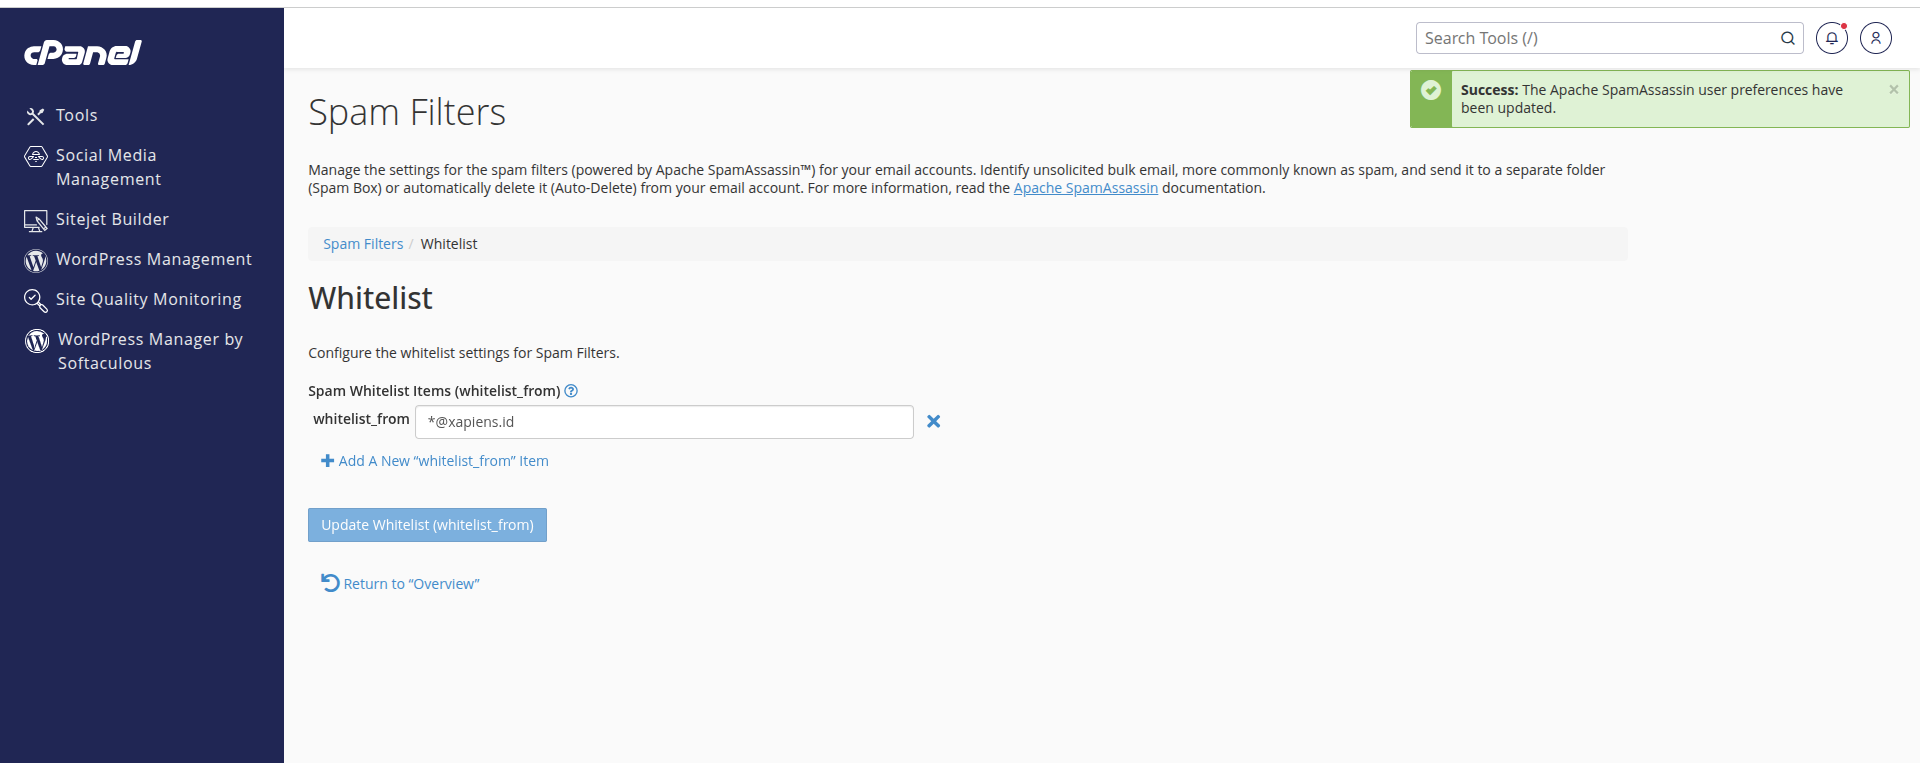Dismiss the success notification
1920x763 pixels.
(1893, 89)
